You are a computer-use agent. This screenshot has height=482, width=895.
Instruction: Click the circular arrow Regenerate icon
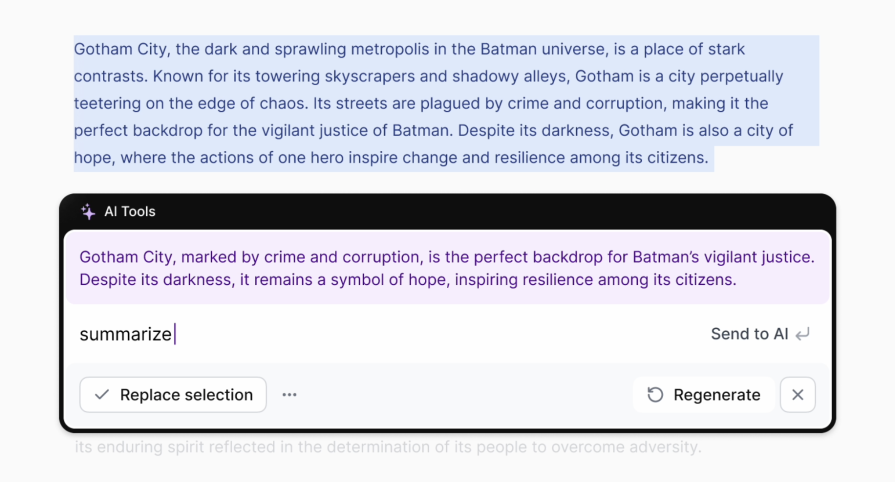point(655,395)
